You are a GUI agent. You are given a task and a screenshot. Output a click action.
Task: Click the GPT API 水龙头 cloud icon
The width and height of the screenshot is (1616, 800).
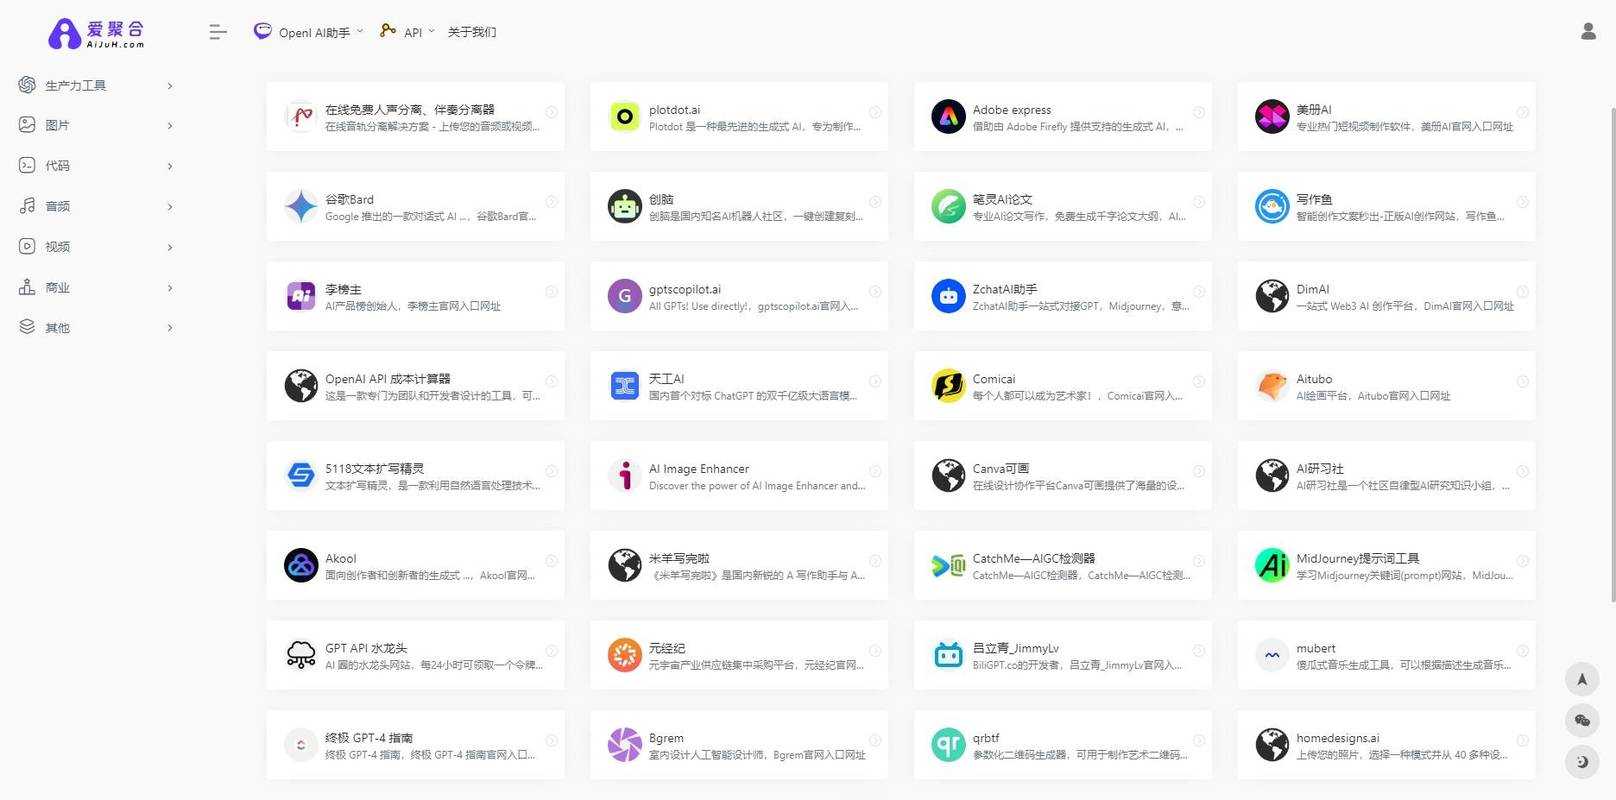(301, 655)
